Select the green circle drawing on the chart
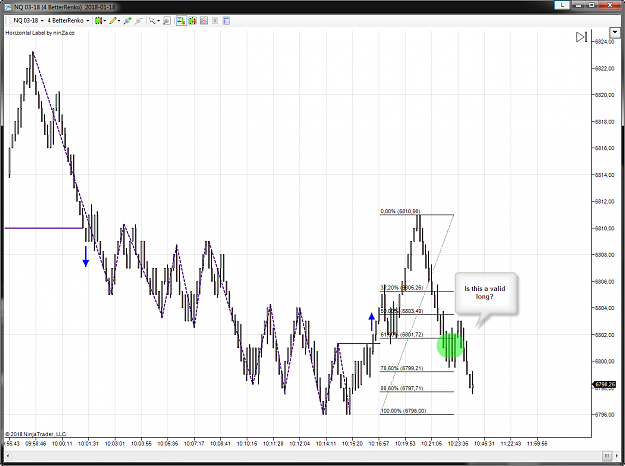This screenshot has height=466, width=625. pyautogui.click(x=450, y=345)
